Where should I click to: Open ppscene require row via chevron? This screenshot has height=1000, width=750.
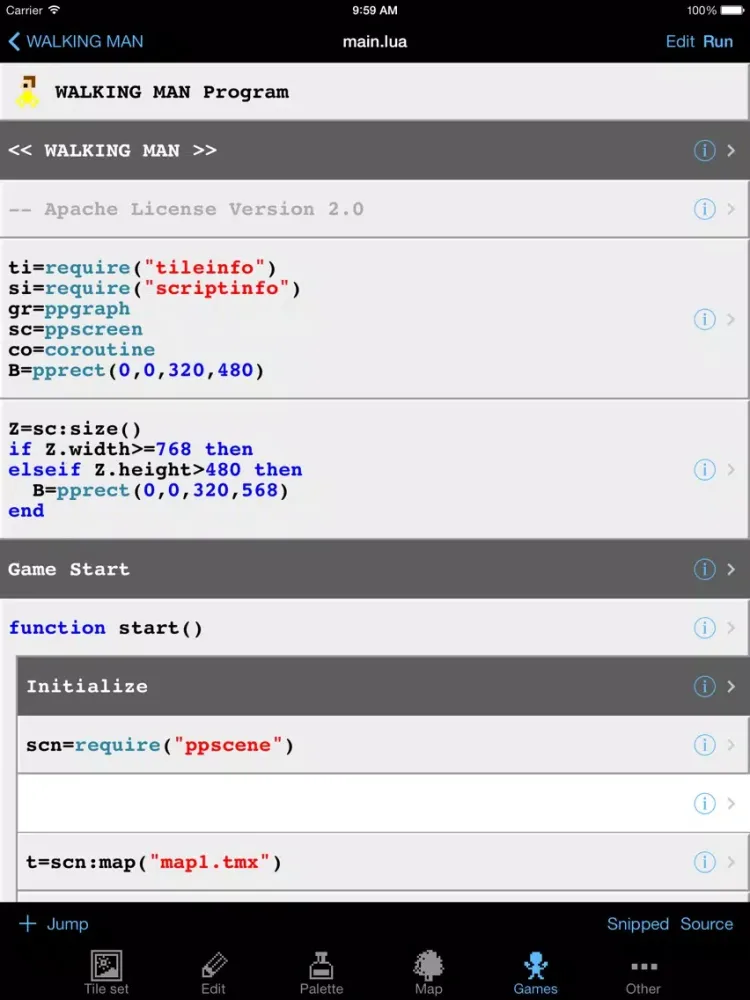[x=731, y=745]
